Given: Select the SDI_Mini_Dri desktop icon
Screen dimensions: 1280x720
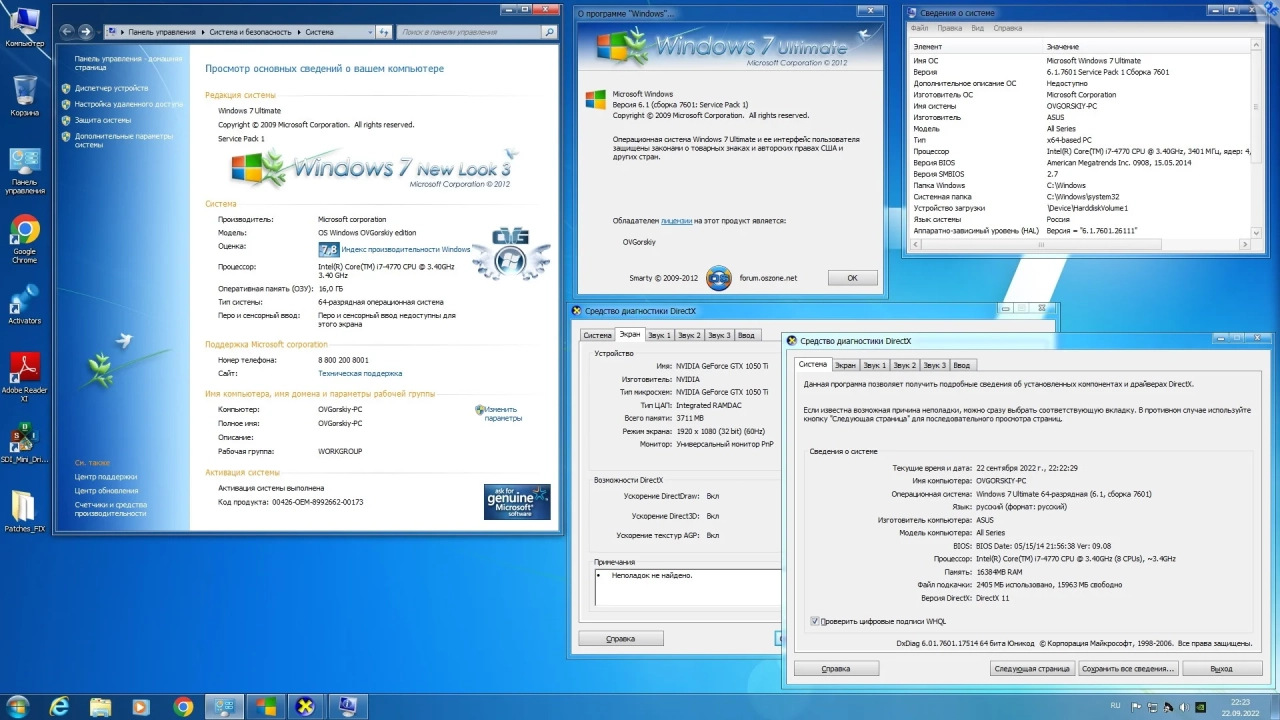Looking at the screenshot, I should point(24,444).
